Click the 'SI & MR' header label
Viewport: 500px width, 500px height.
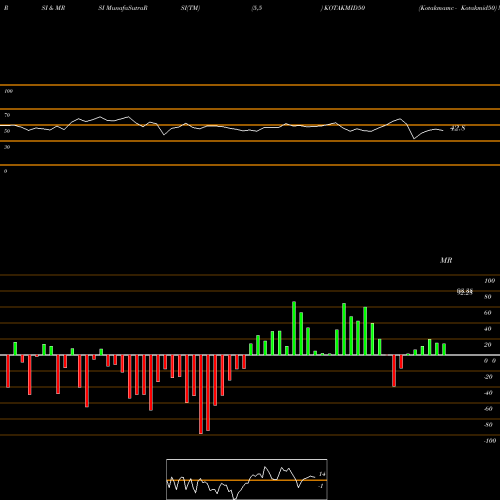pyautogui.click(x=53, y=8)
